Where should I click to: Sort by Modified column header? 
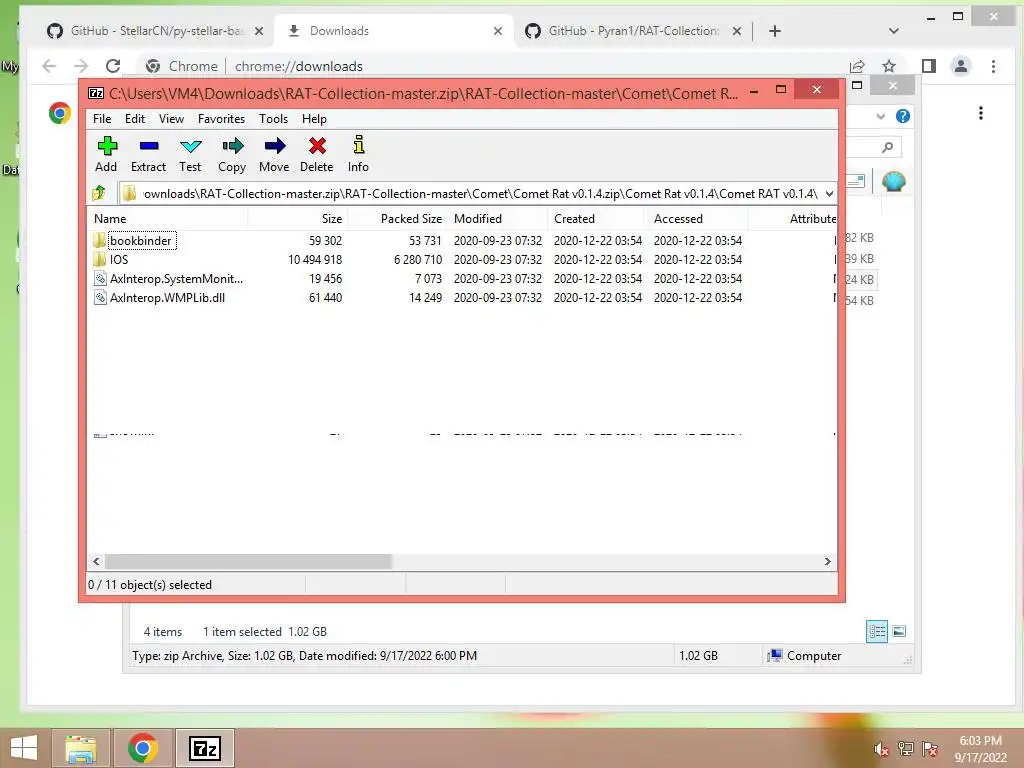click(x=498, y=219)
